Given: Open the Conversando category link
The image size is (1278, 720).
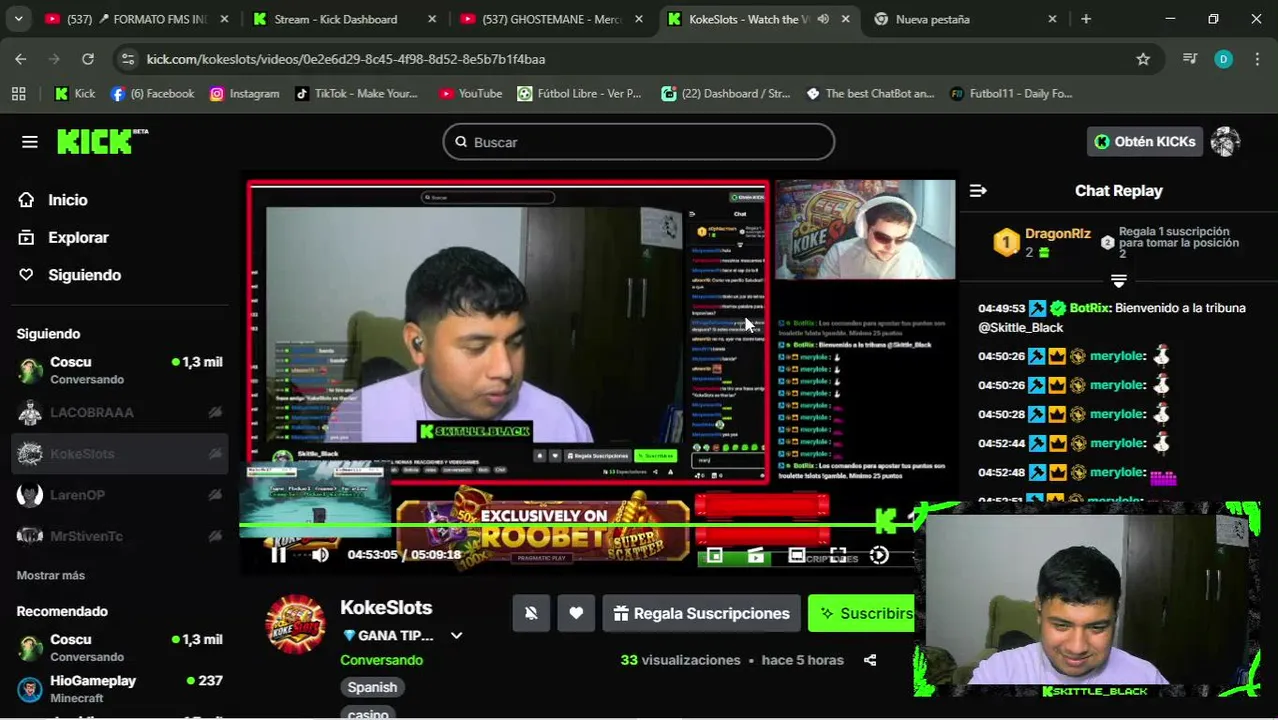Looking at the screenshot, I should (x=381, y=660).
